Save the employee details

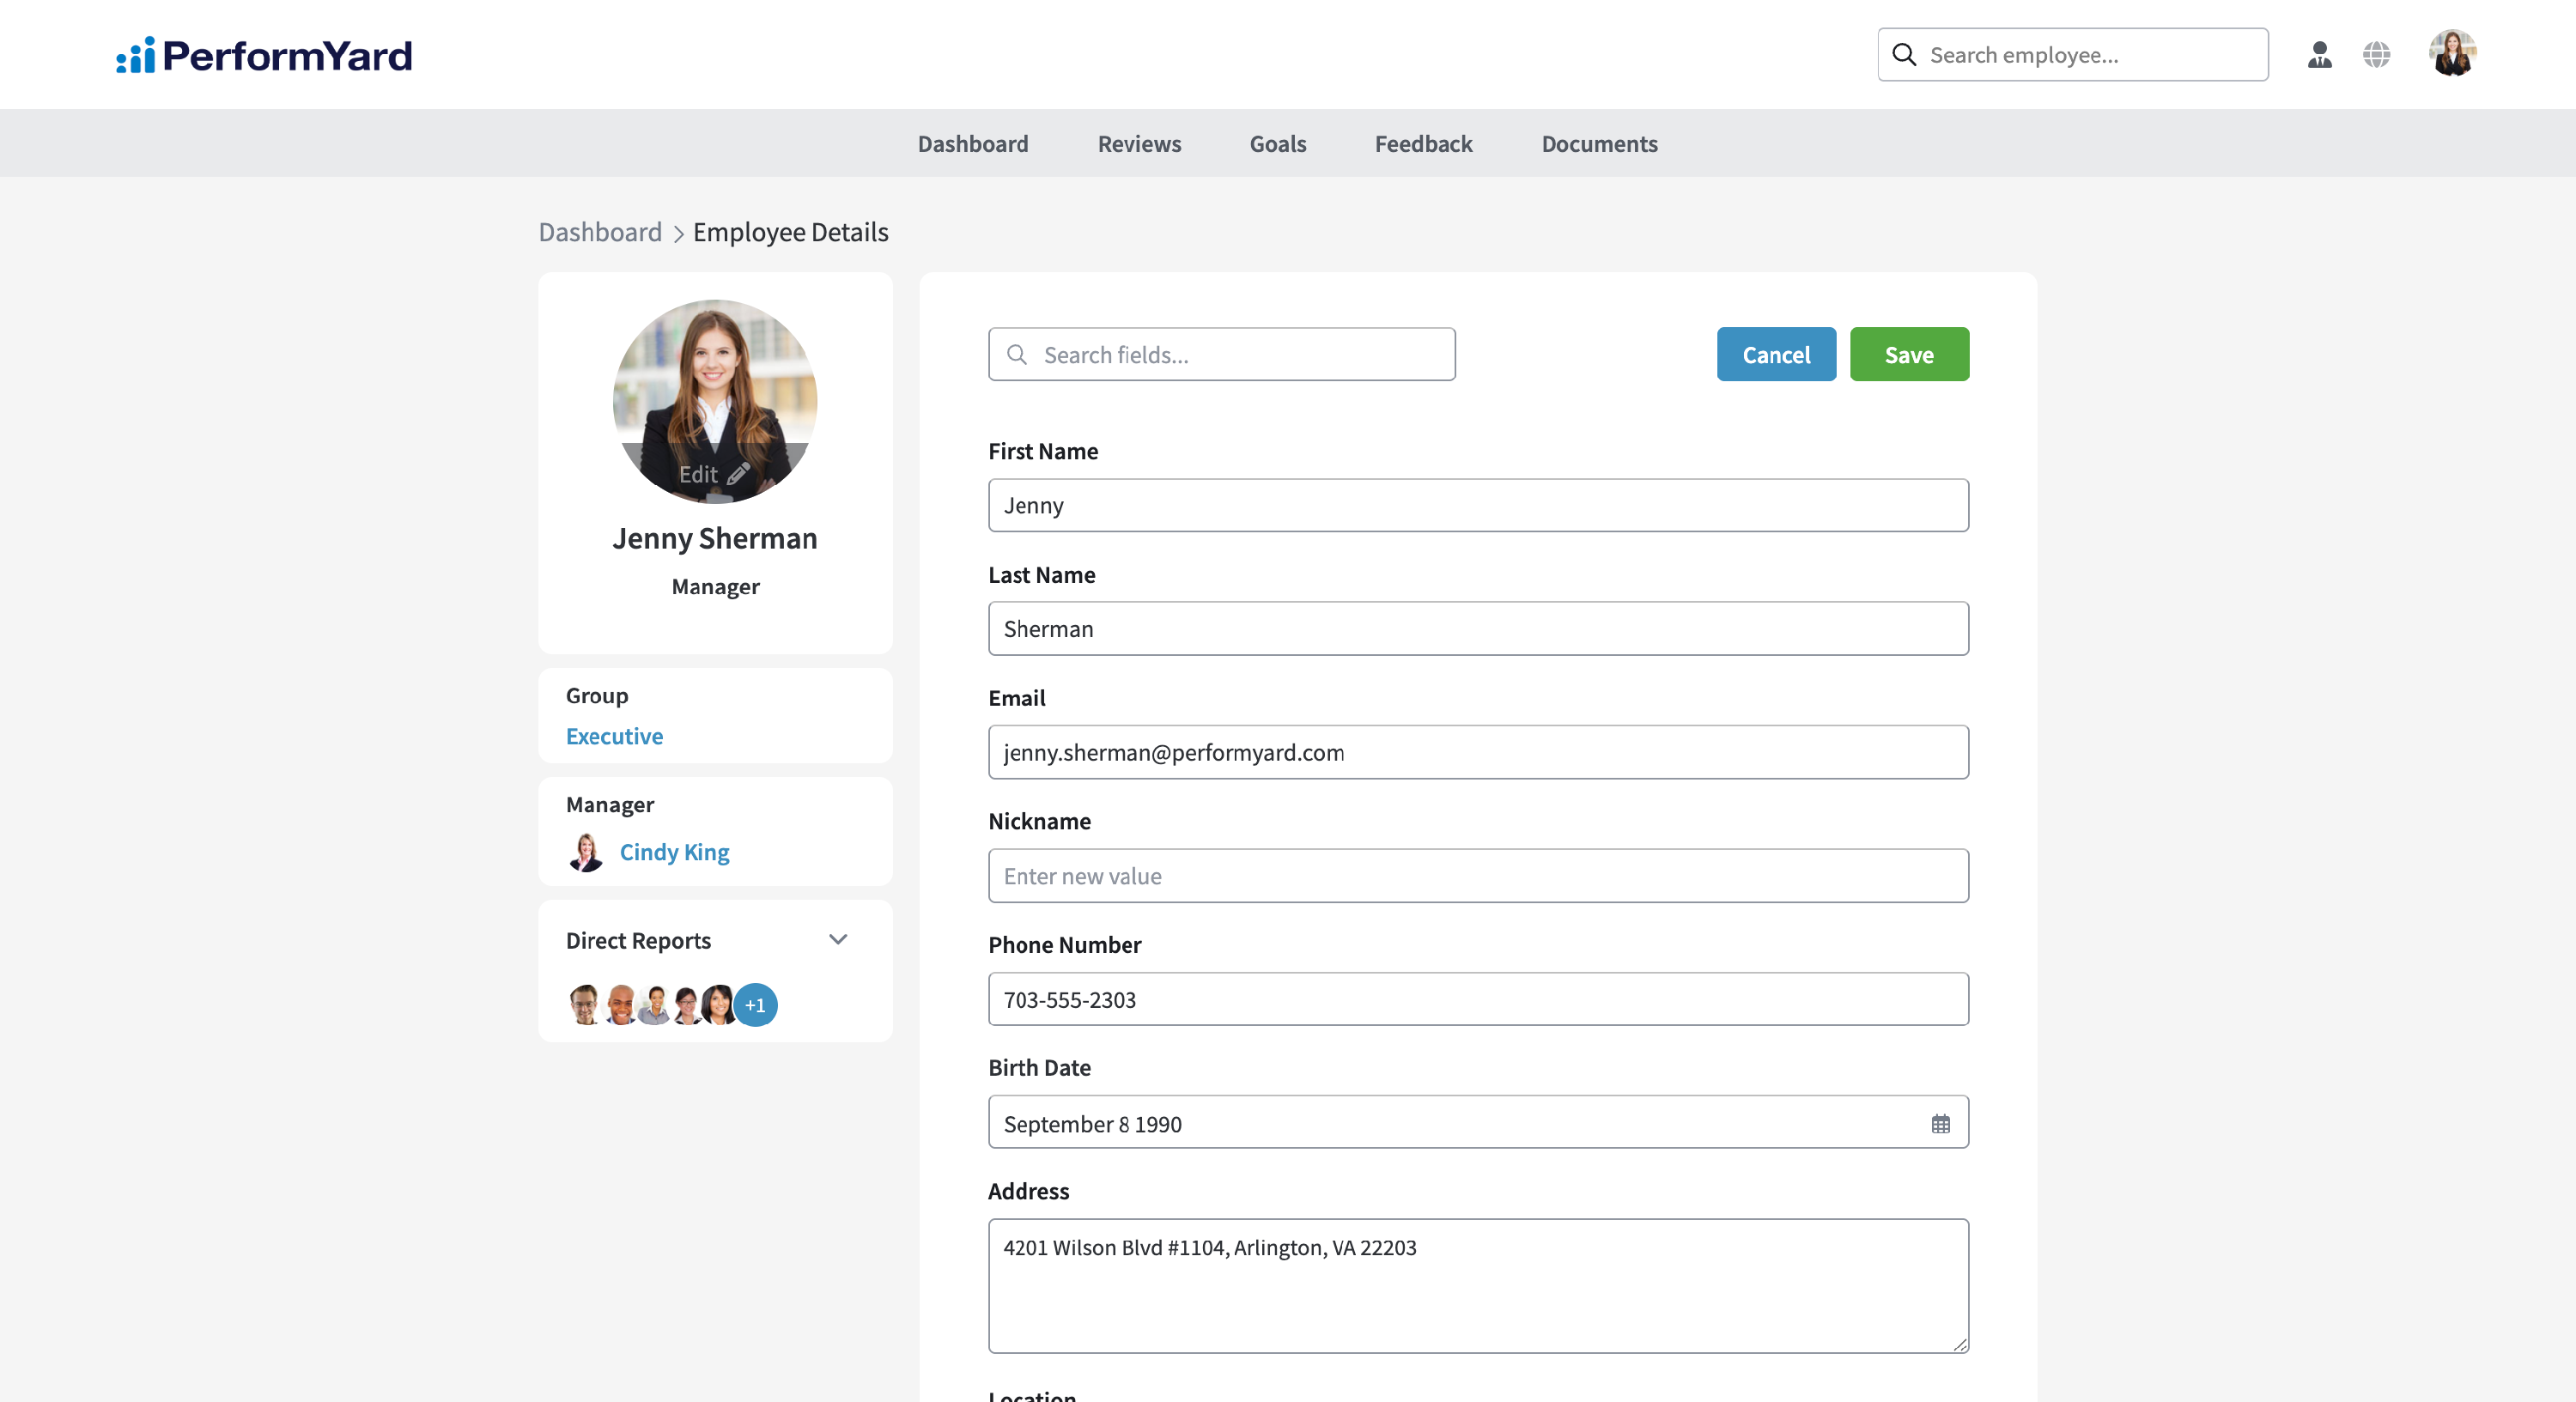click(x=1908, y=355)
